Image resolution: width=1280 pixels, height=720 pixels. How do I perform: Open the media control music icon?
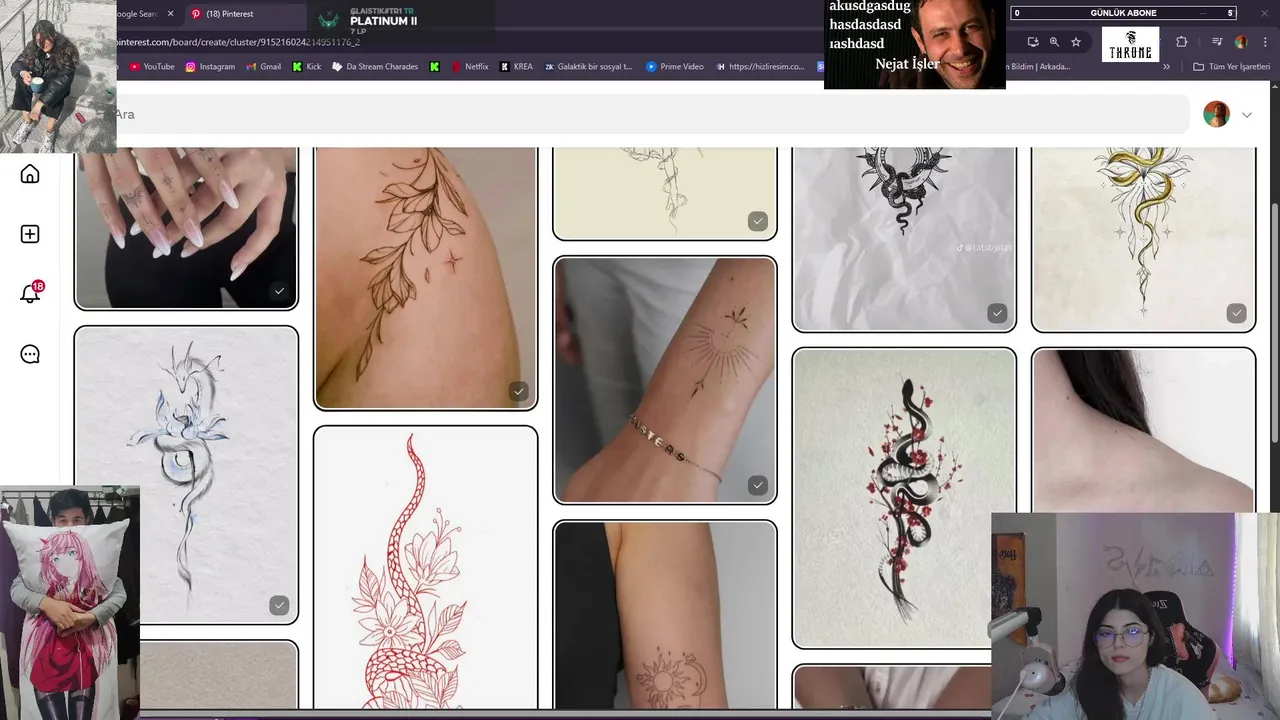1217,42
